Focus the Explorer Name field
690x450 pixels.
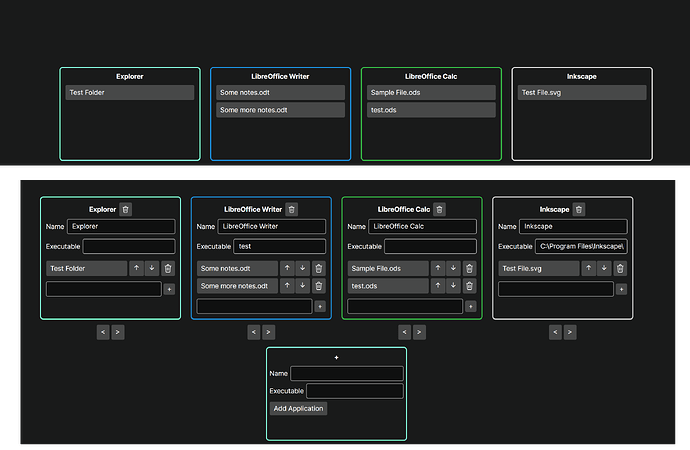pos(121,227)
